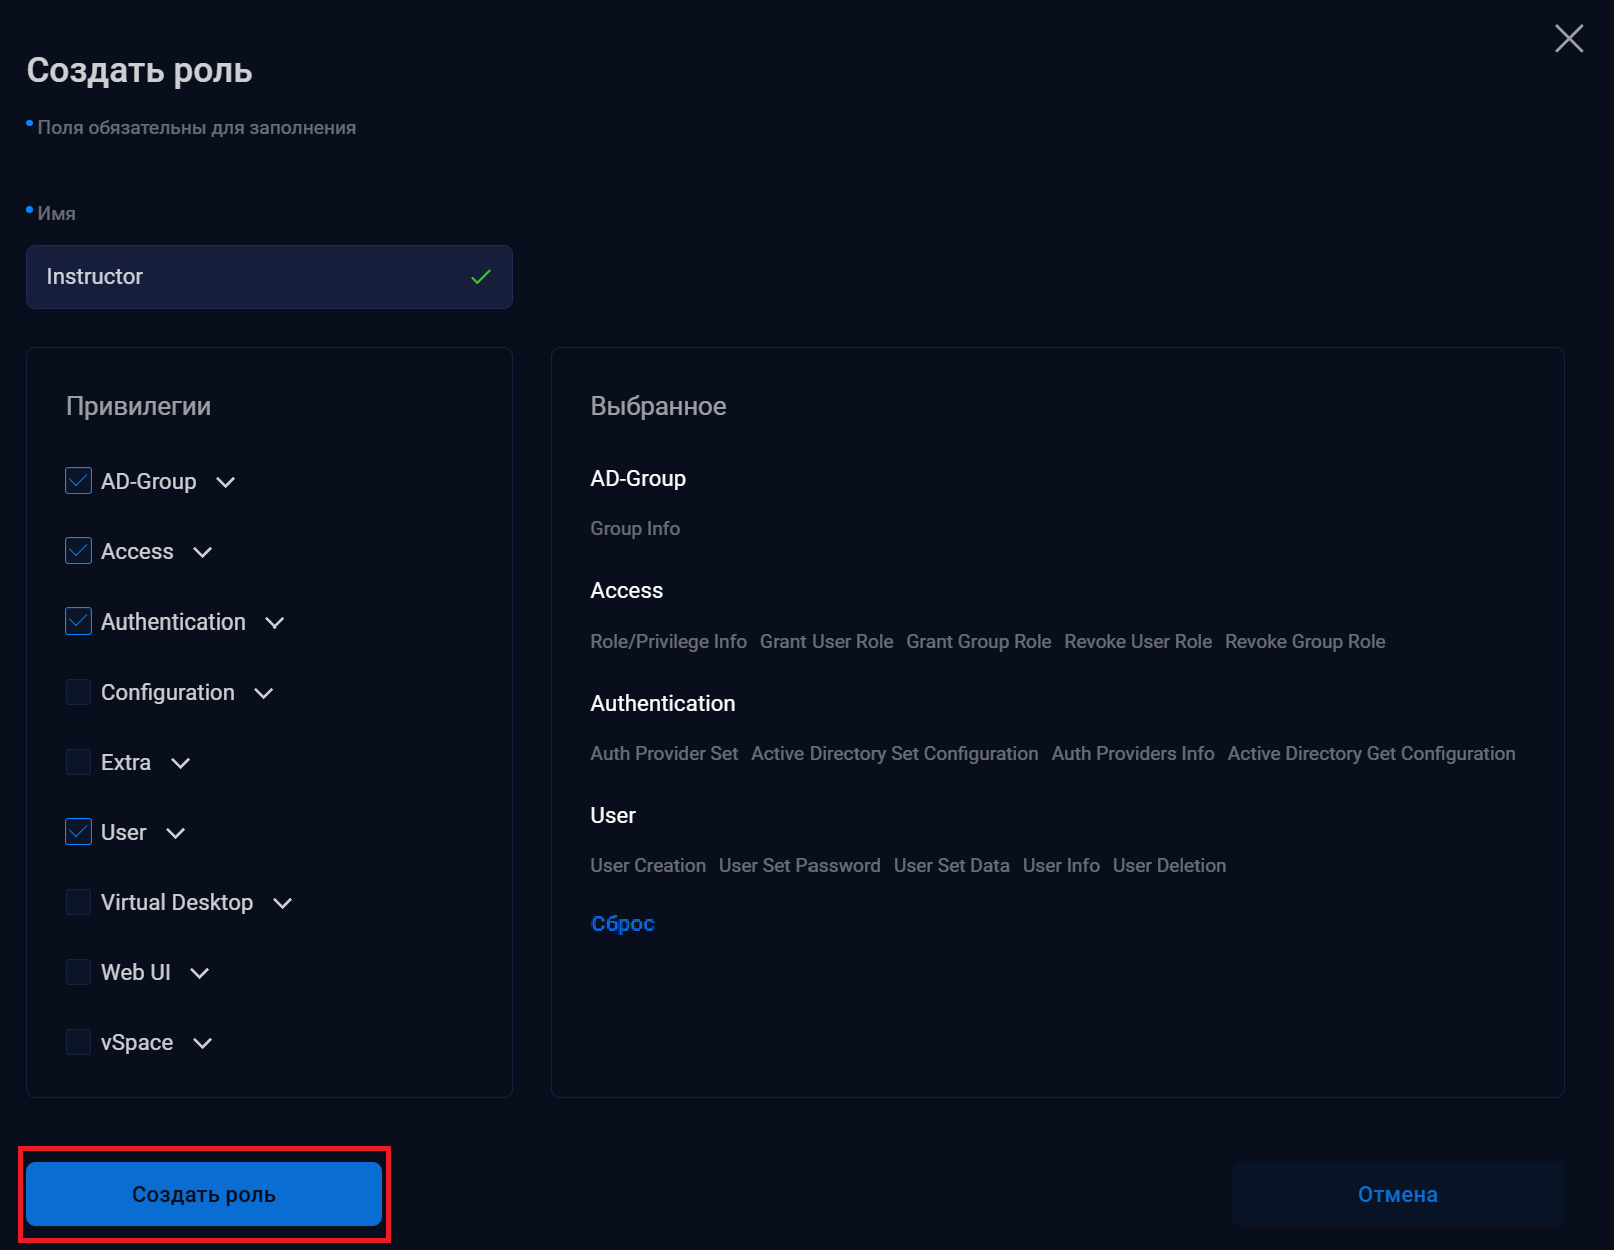Enable the Virtual Desktop privilege checkbox
The image size is (1614, 1250).
[78, 902]
